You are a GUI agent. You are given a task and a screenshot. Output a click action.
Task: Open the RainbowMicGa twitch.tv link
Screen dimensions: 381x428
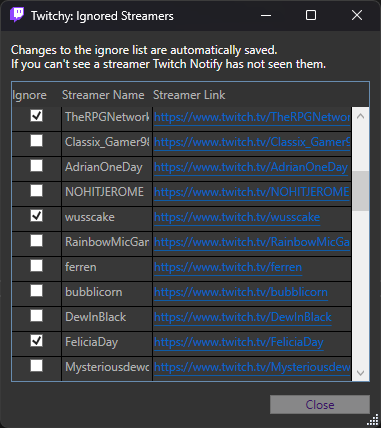click(252, 242)
